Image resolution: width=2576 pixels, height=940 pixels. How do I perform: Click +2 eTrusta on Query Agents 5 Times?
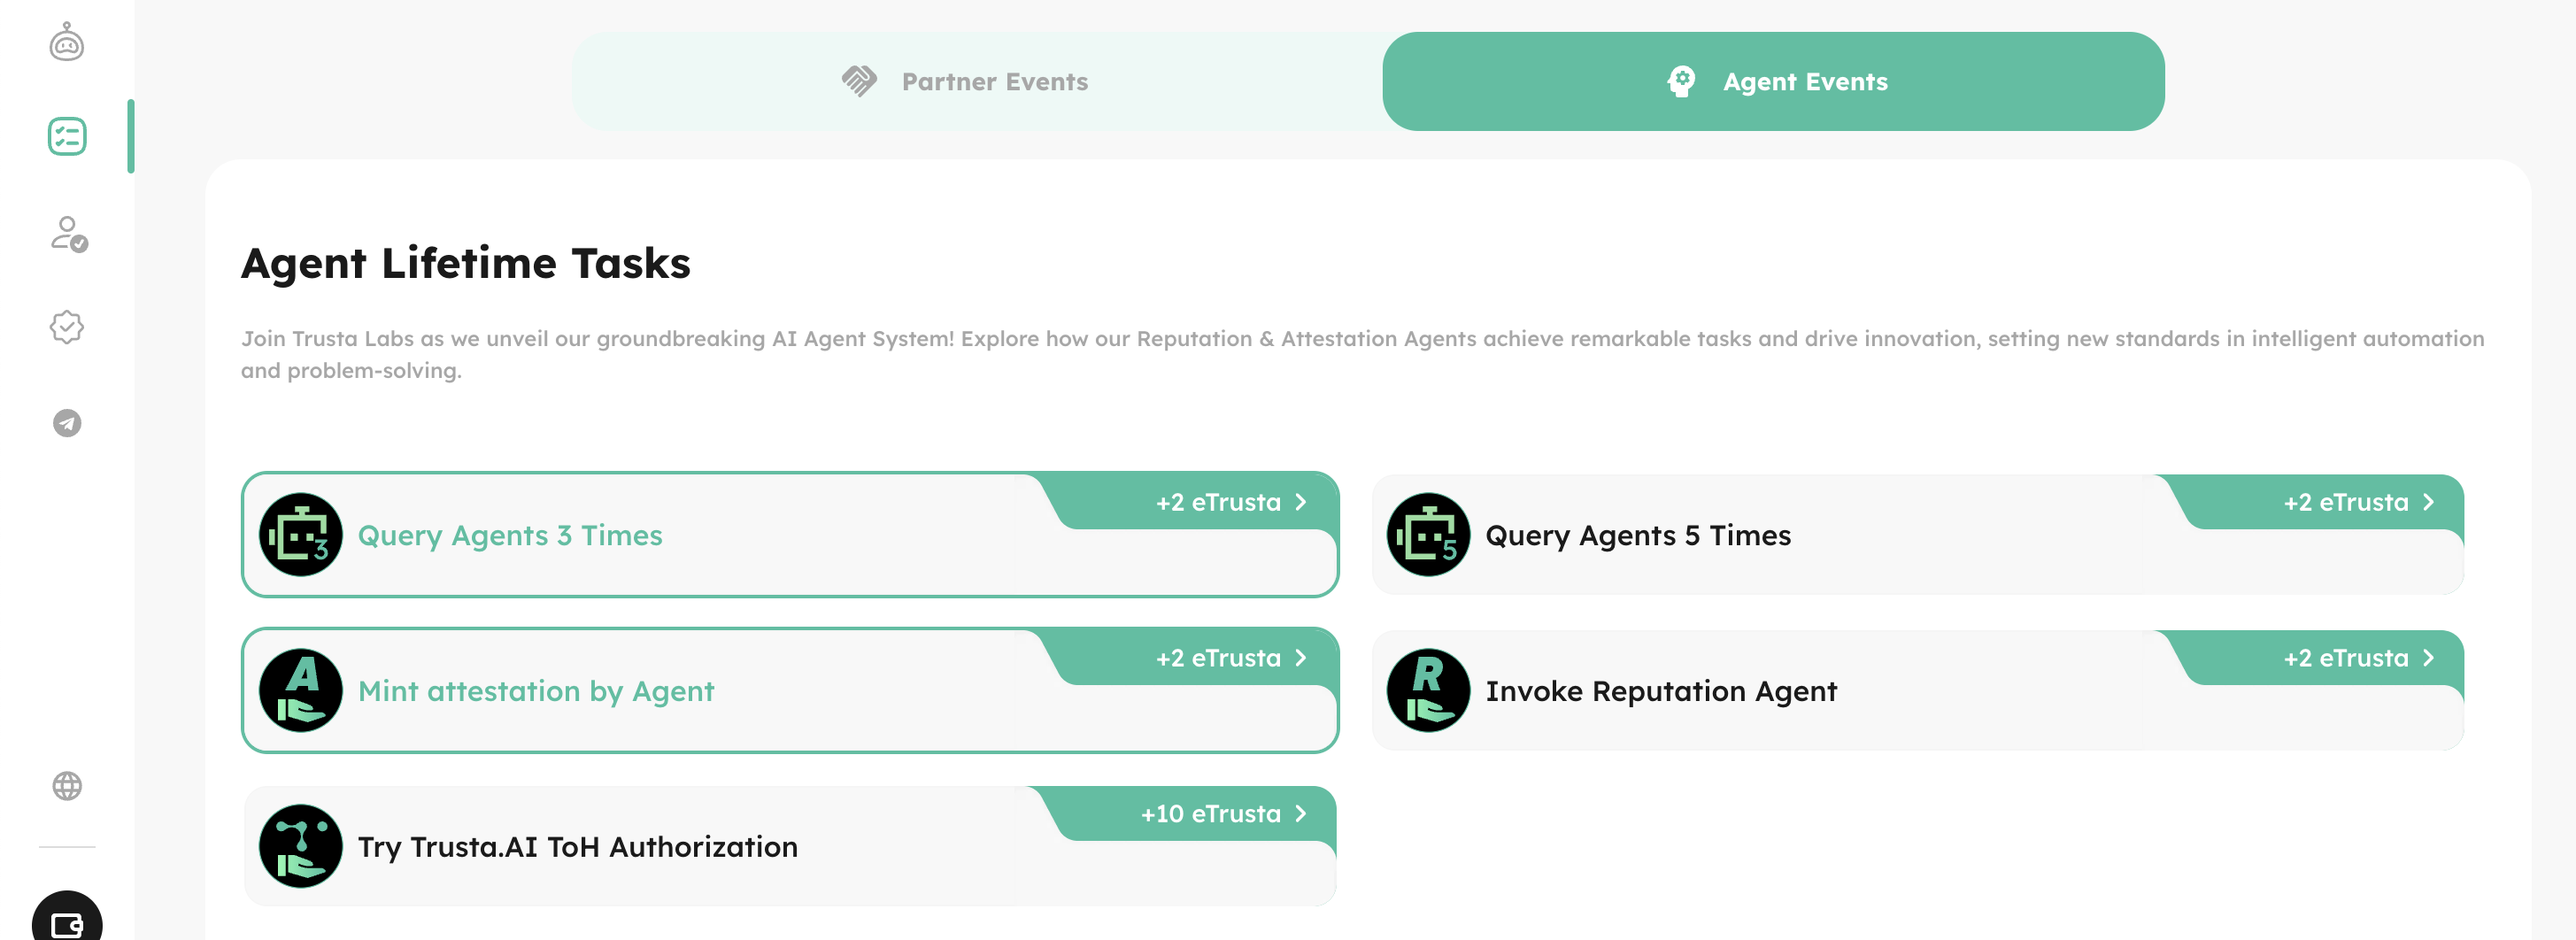2345,502
